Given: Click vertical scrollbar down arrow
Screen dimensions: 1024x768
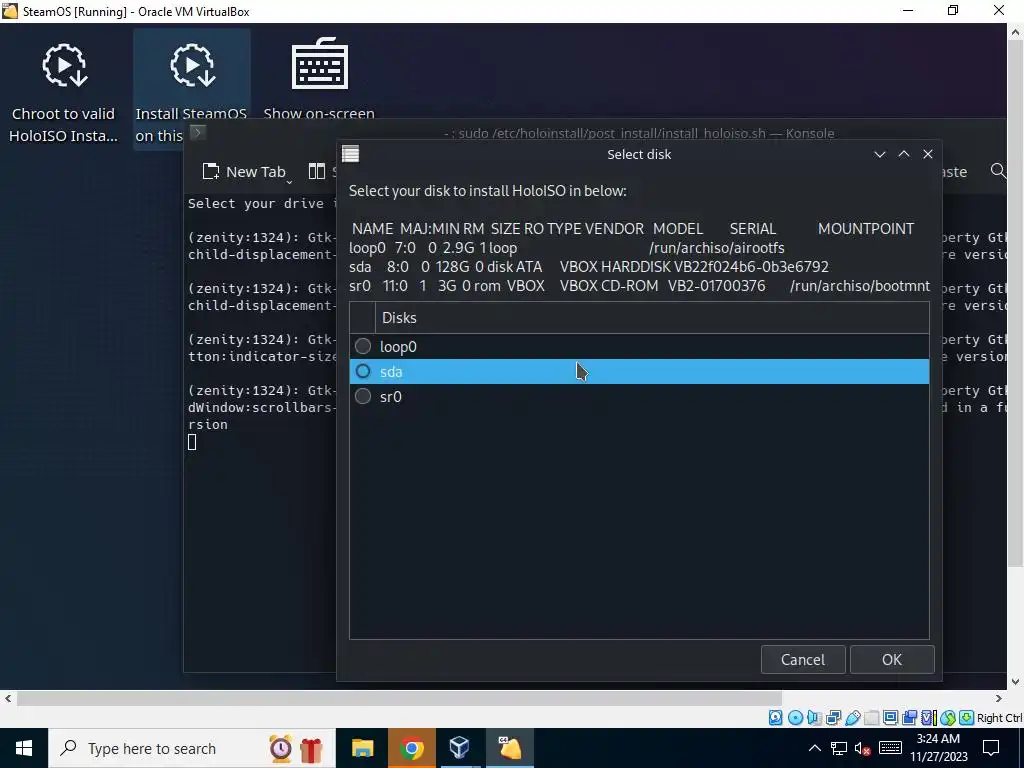Looking at the screenshot, I should (x=1016, y=681).
